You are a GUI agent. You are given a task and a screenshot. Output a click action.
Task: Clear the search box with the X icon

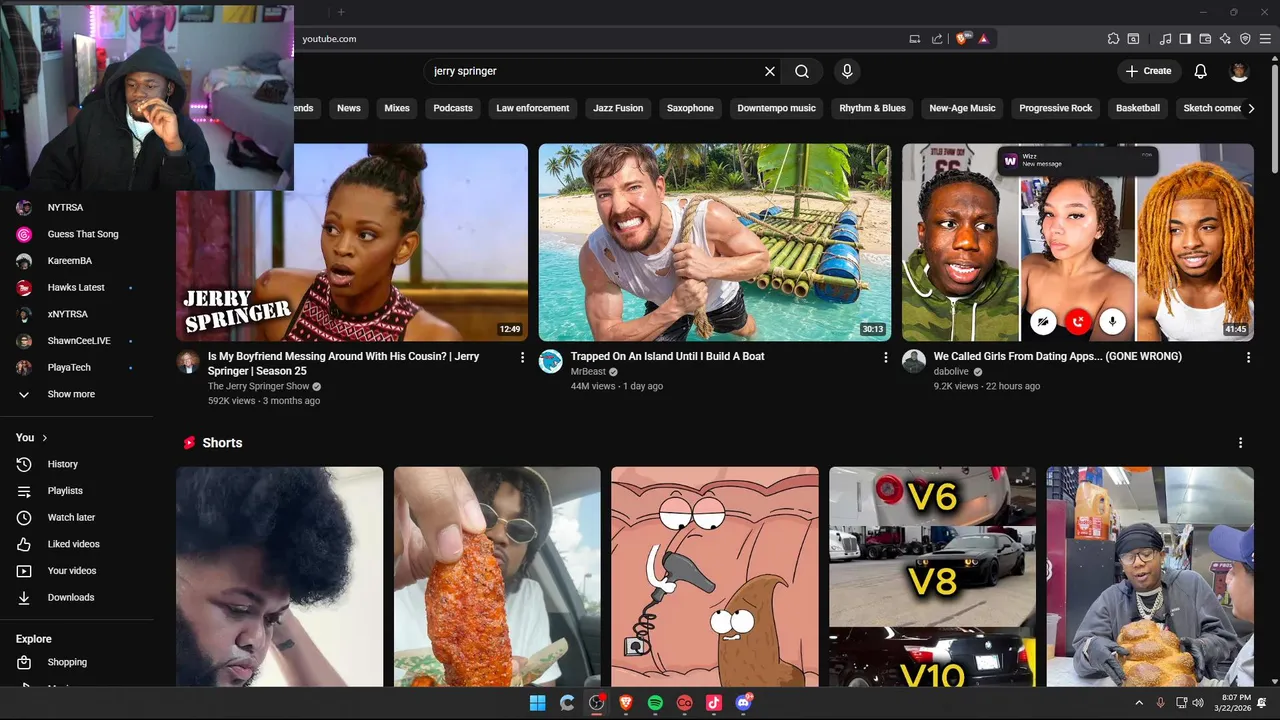[x=770, y=71]
